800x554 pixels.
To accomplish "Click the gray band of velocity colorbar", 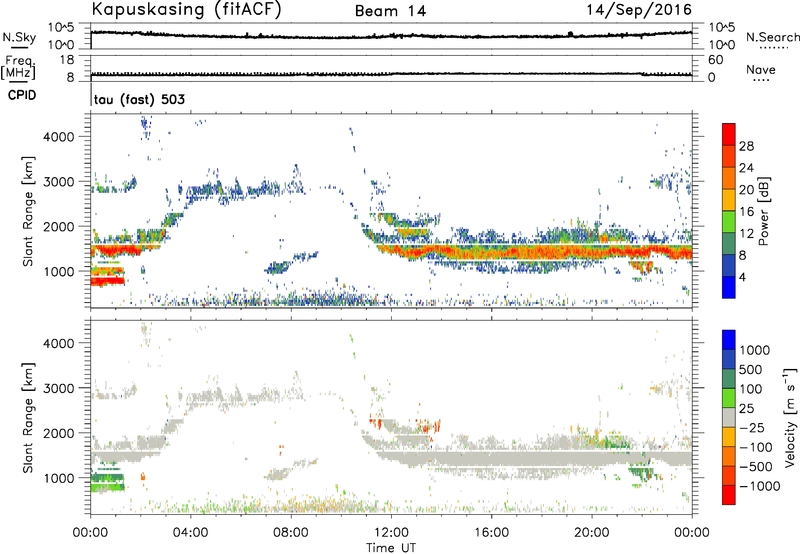I will (729, 417).
